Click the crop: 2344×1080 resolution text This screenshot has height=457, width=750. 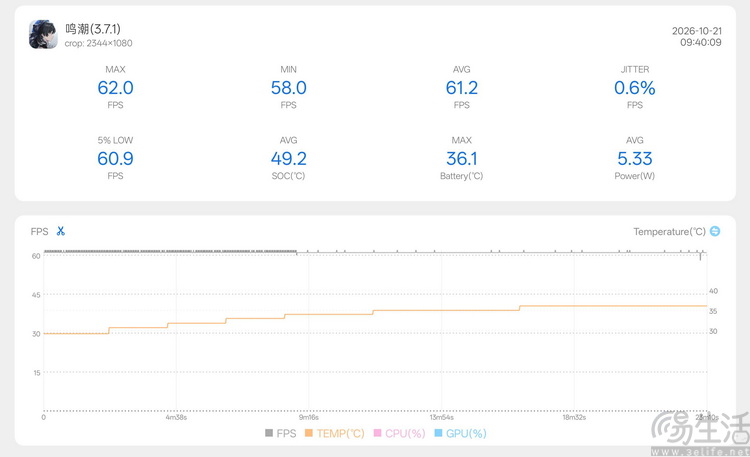[x=99, y=43]
